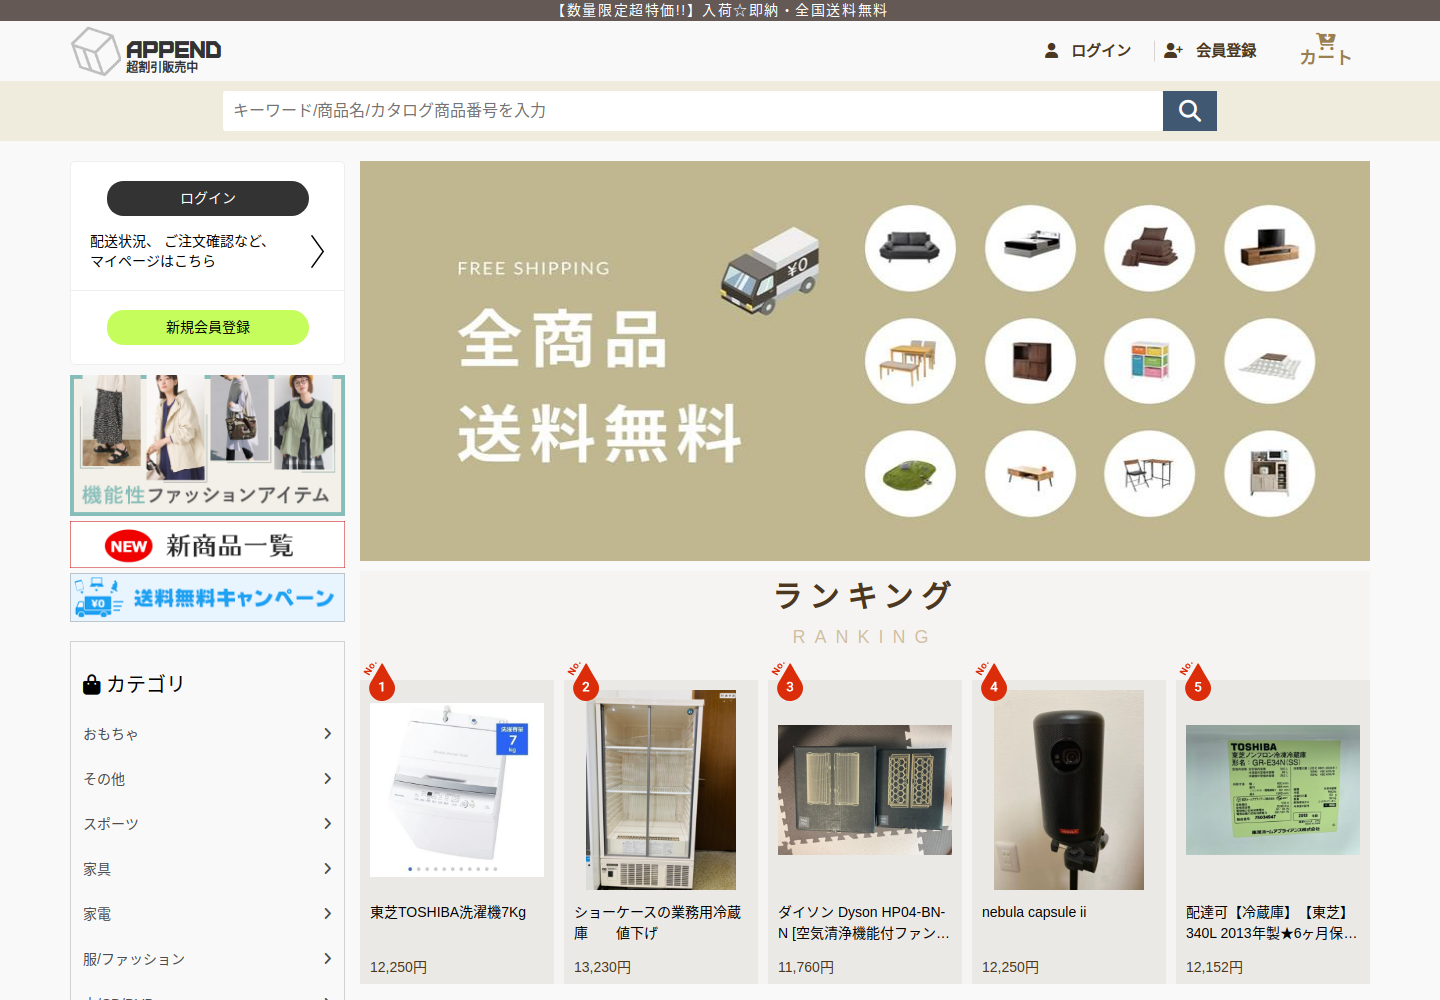The width and height of the screenshot is (1440, 1000).
Task: Click the 会員登録 add-user icon
Action: pos(1173,50)
